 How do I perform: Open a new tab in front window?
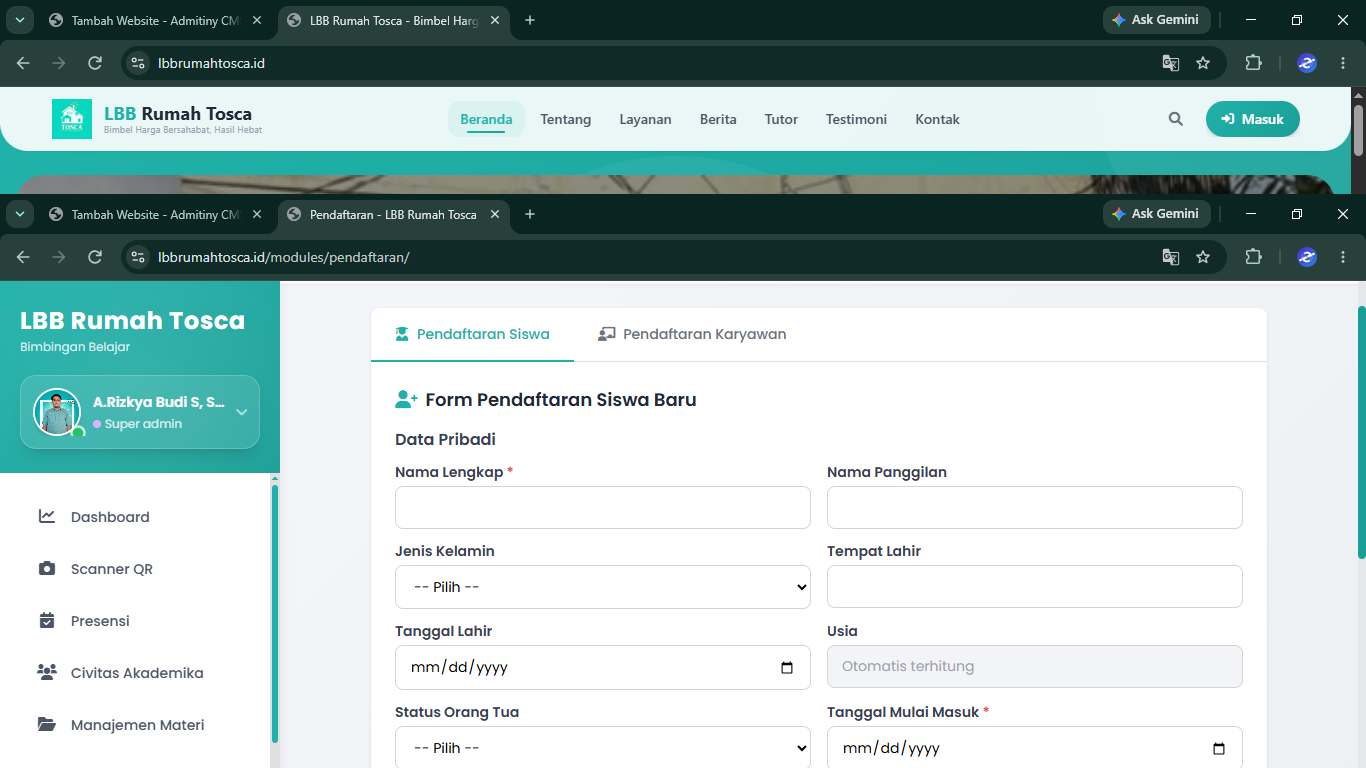530,214
